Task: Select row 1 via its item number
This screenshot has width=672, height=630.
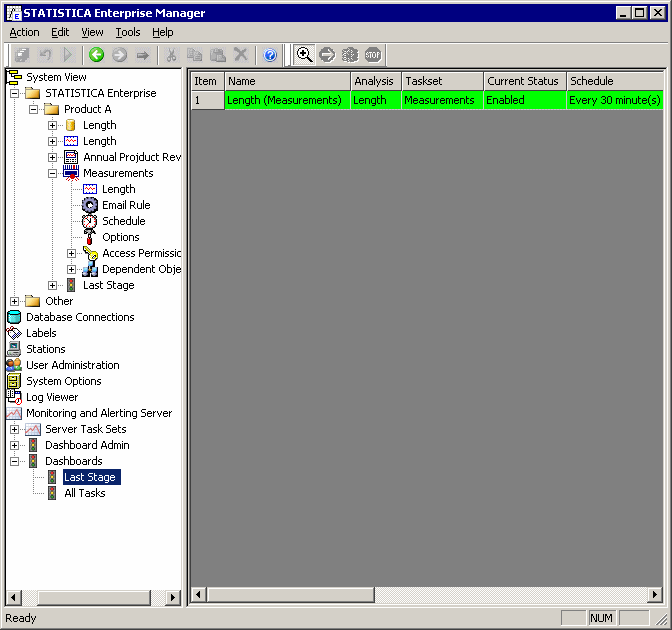Action: (x=207, y=100)
